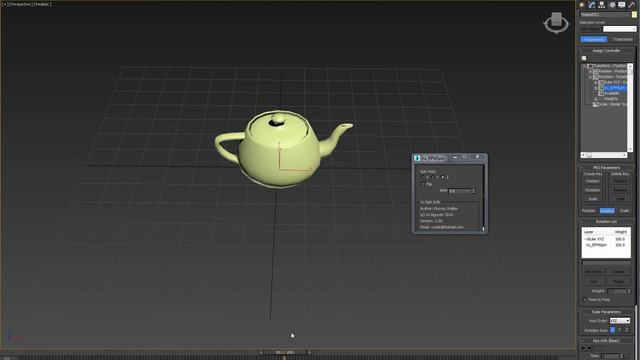
Task: Open the Axis Order XYZ dropdown
Action: click(x=620, y=321)
